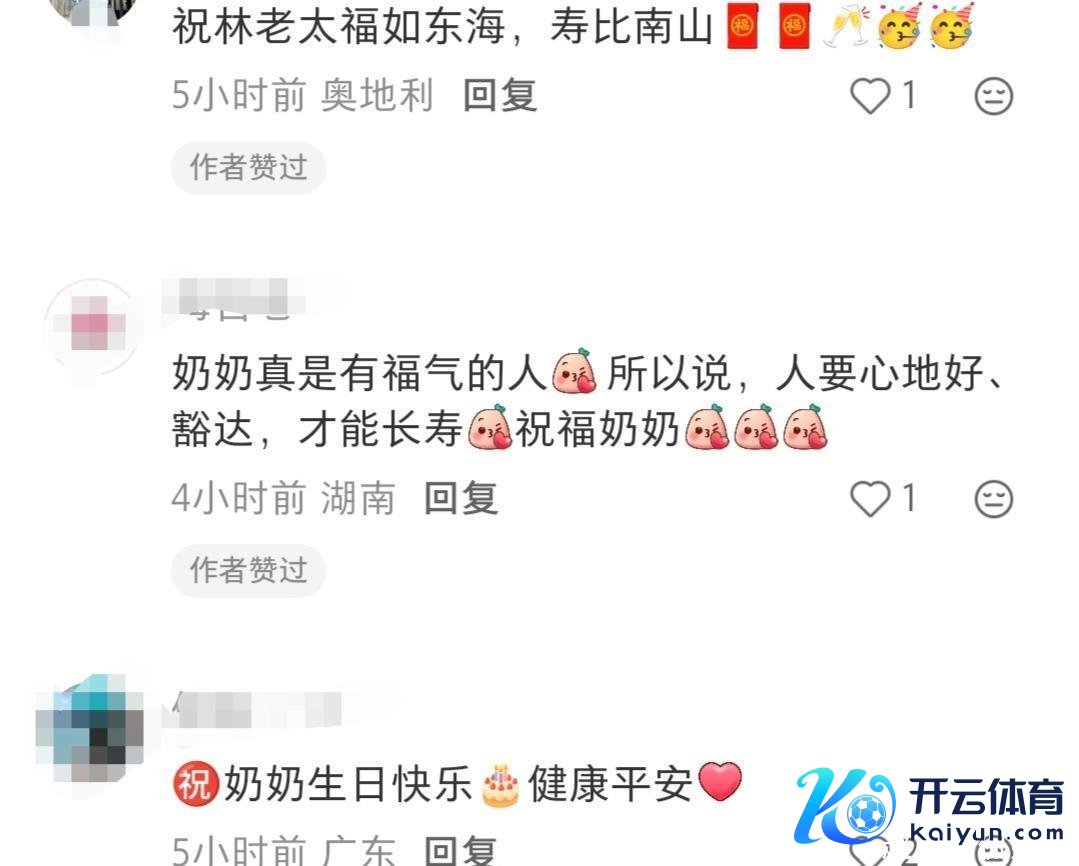Viewport: 1079px width, 866px height.
Task: Click the red heart emoji after 健康平安
Action: click(x=720, y=782)
